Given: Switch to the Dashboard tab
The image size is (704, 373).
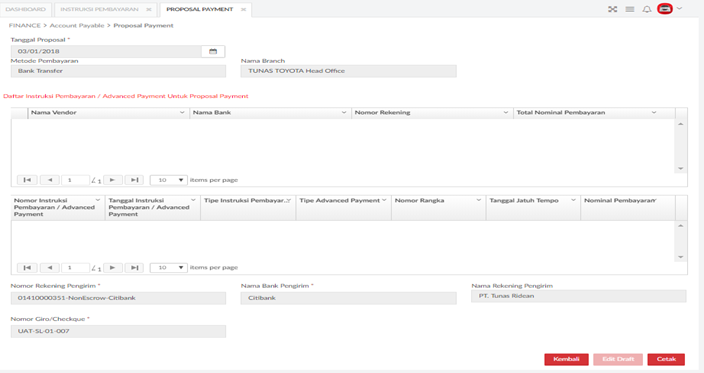Looking at the screenshot, I should coord(26,9).
